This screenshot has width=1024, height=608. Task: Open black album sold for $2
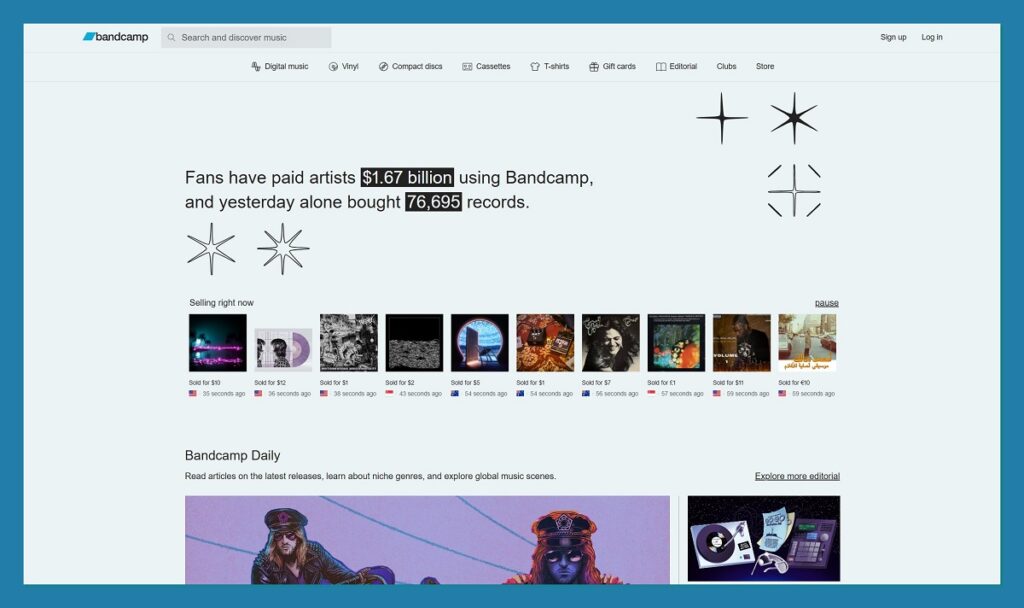click(414, 343)
